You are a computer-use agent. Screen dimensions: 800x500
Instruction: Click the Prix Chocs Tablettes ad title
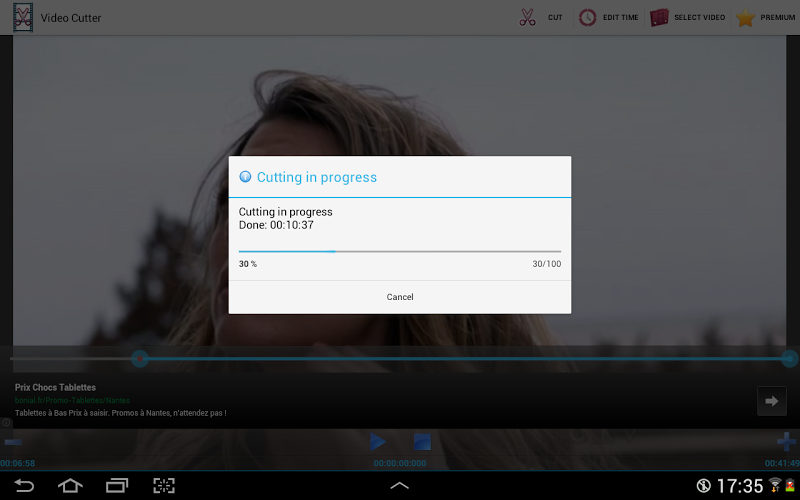tap(55, 387)
